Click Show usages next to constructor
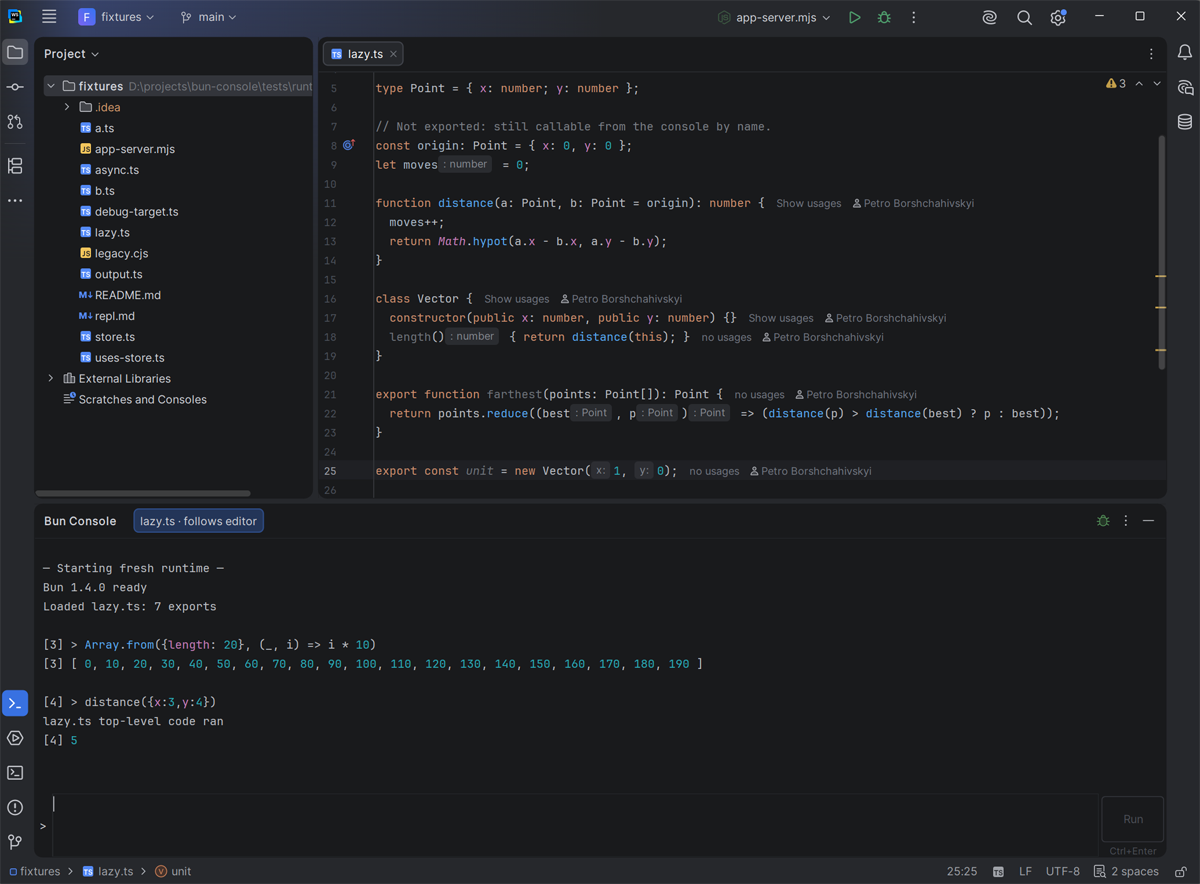This screenshot has height=884, width=1200. [x=780, y=318]
